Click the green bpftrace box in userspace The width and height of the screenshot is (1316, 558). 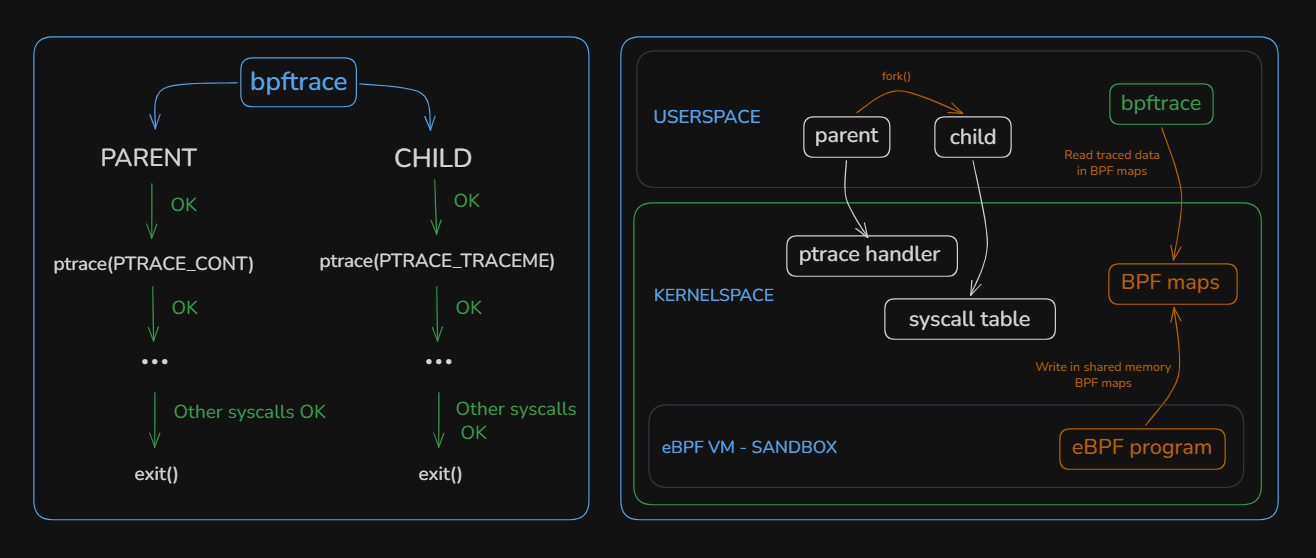click(1161, 104)
